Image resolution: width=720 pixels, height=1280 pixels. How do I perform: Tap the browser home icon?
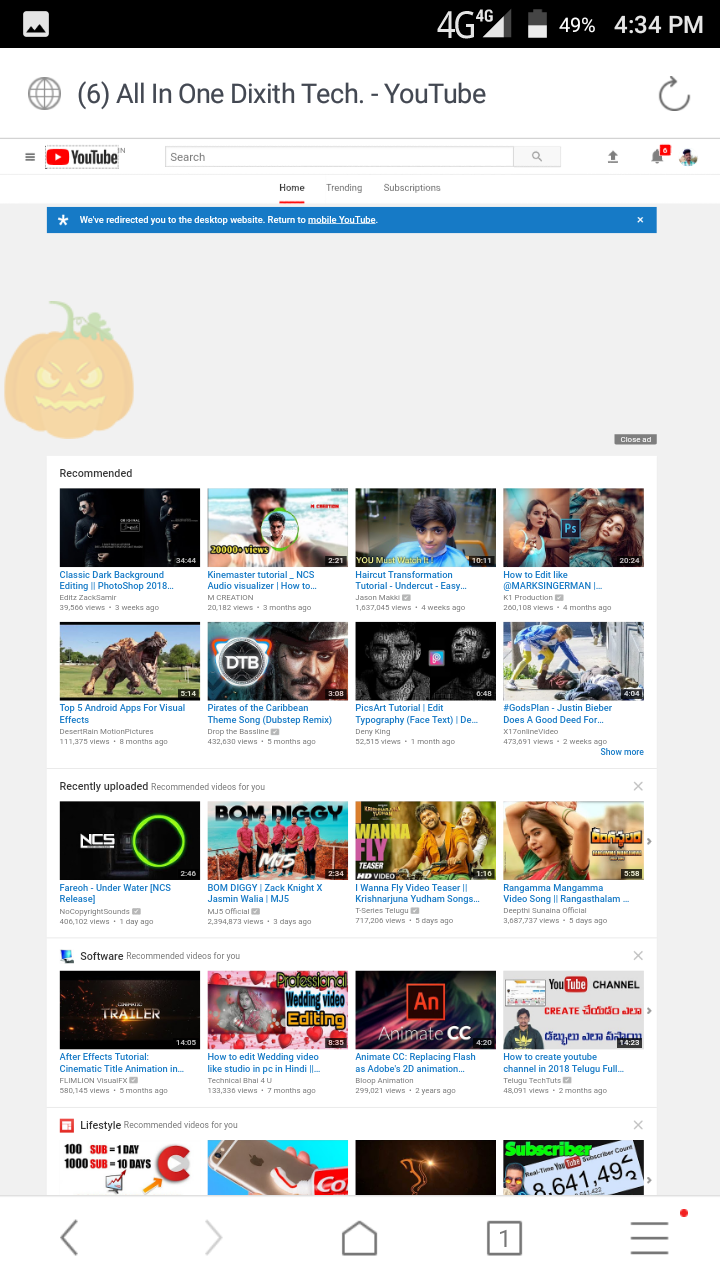coord(359,1238)
